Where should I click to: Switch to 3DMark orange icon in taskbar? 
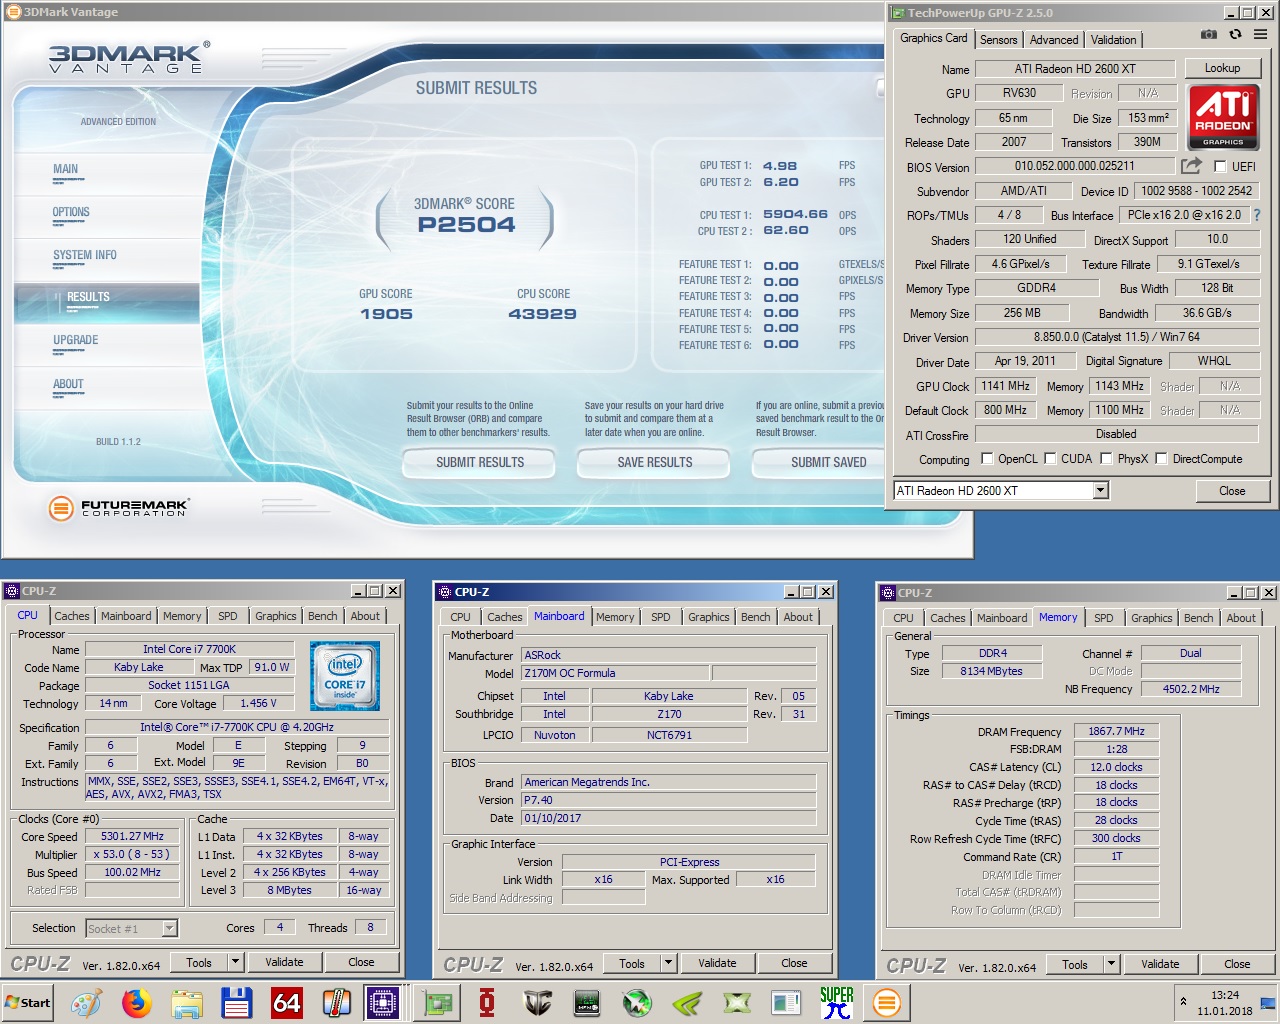click(x=887, y=1003)
